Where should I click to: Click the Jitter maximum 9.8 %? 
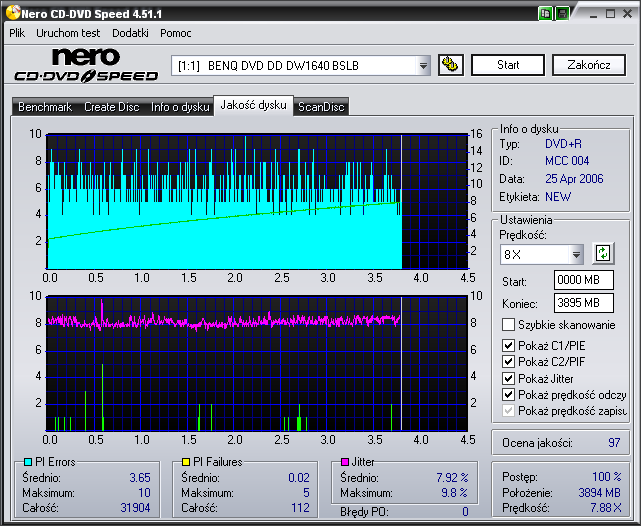point(455,493)
